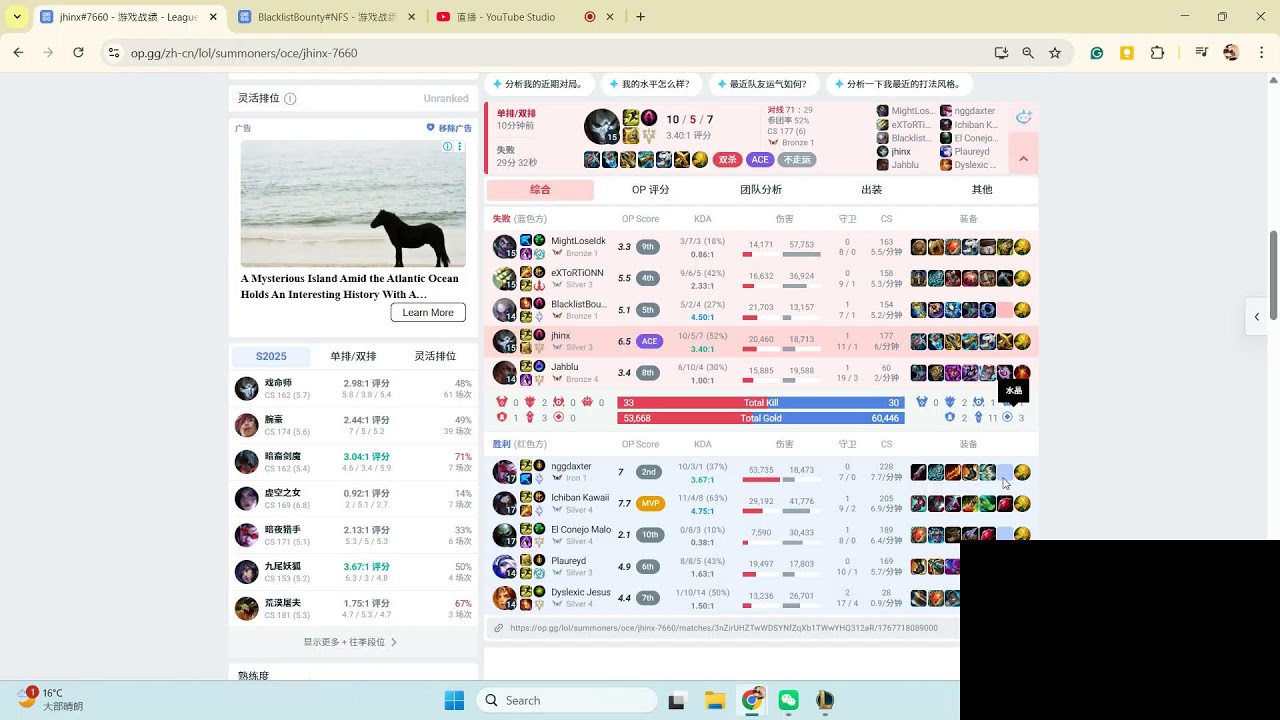Click the AI chat robot icon

pyautogui.click(x=1024, y=117)
